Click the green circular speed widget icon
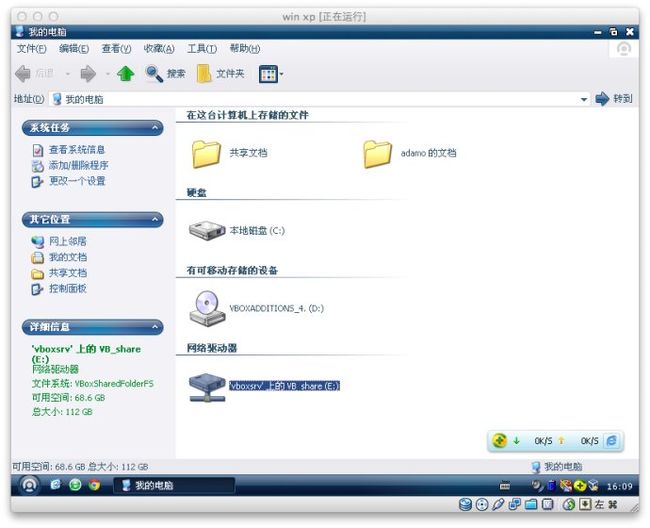The height and width of the screenshot is (528, 650). (x=500, y=441)
